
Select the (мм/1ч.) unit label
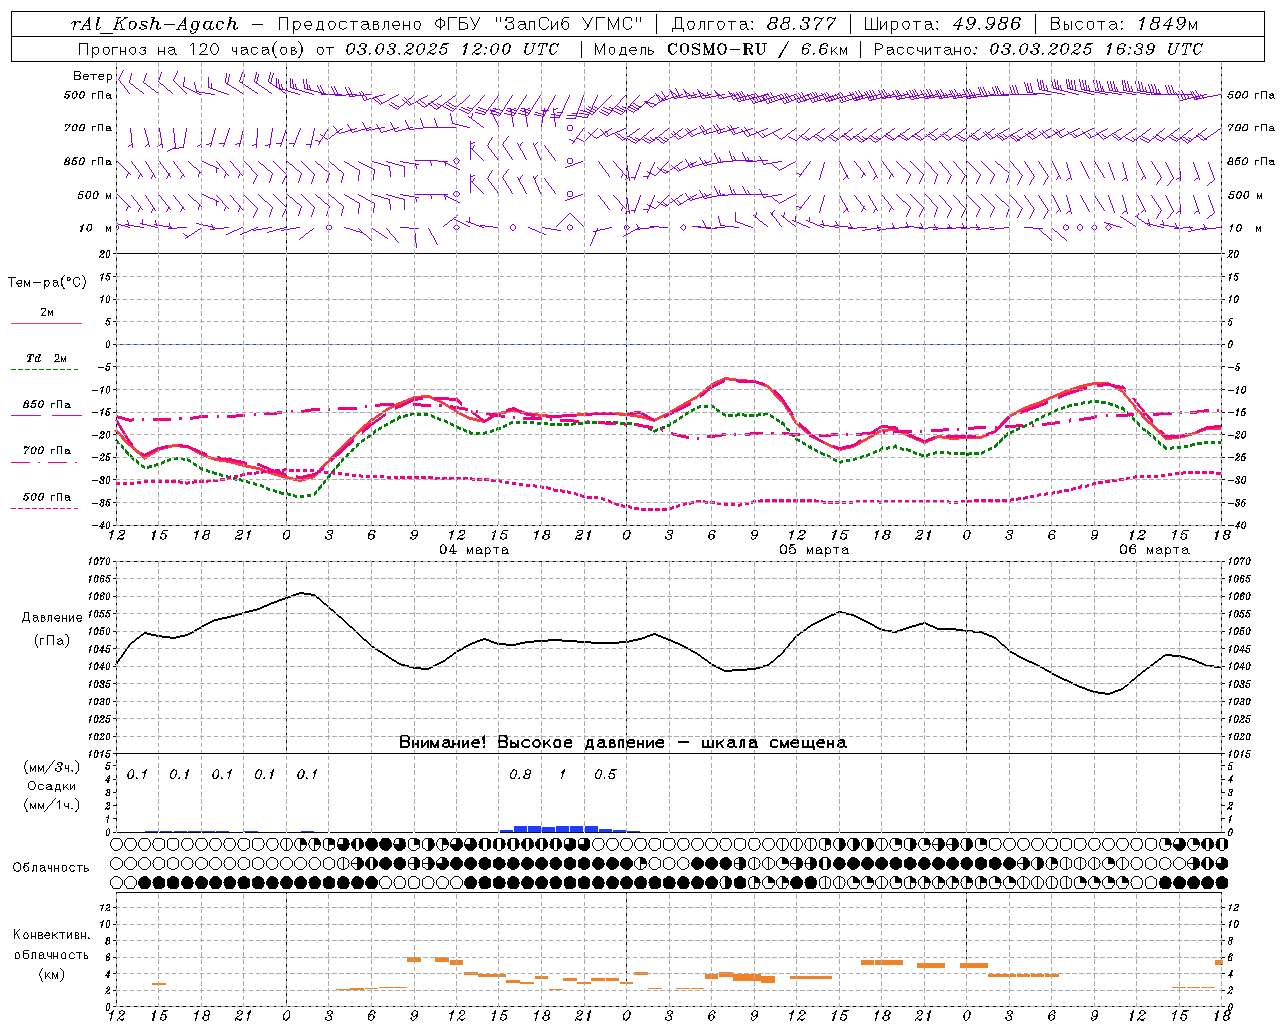click(x=51, y=805)
